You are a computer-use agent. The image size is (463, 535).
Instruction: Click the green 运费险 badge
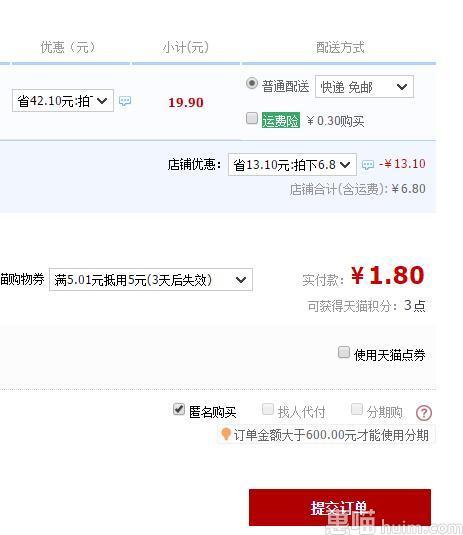coord(281,120)
